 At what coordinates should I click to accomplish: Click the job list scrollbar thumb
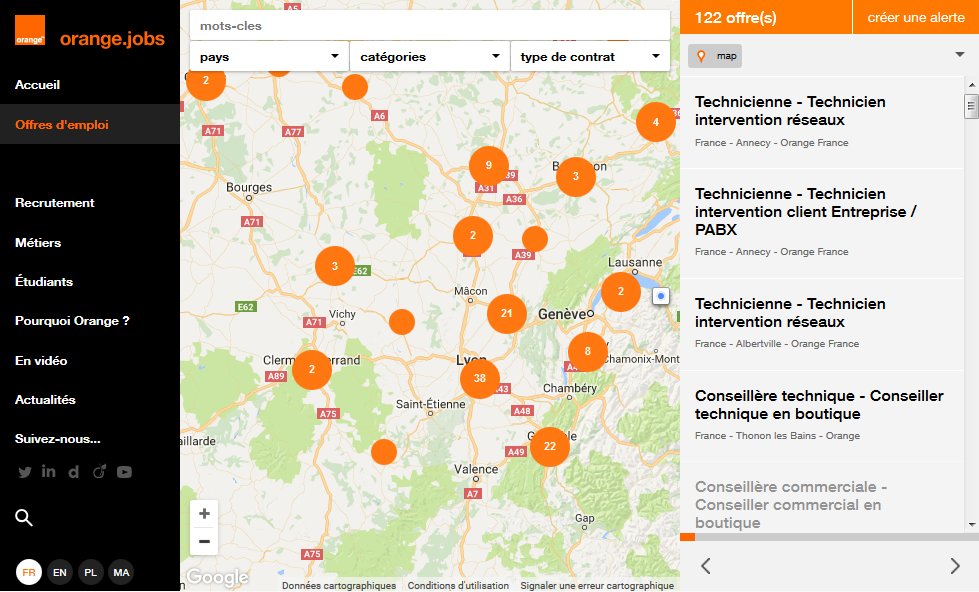click(x=971, y=106)
